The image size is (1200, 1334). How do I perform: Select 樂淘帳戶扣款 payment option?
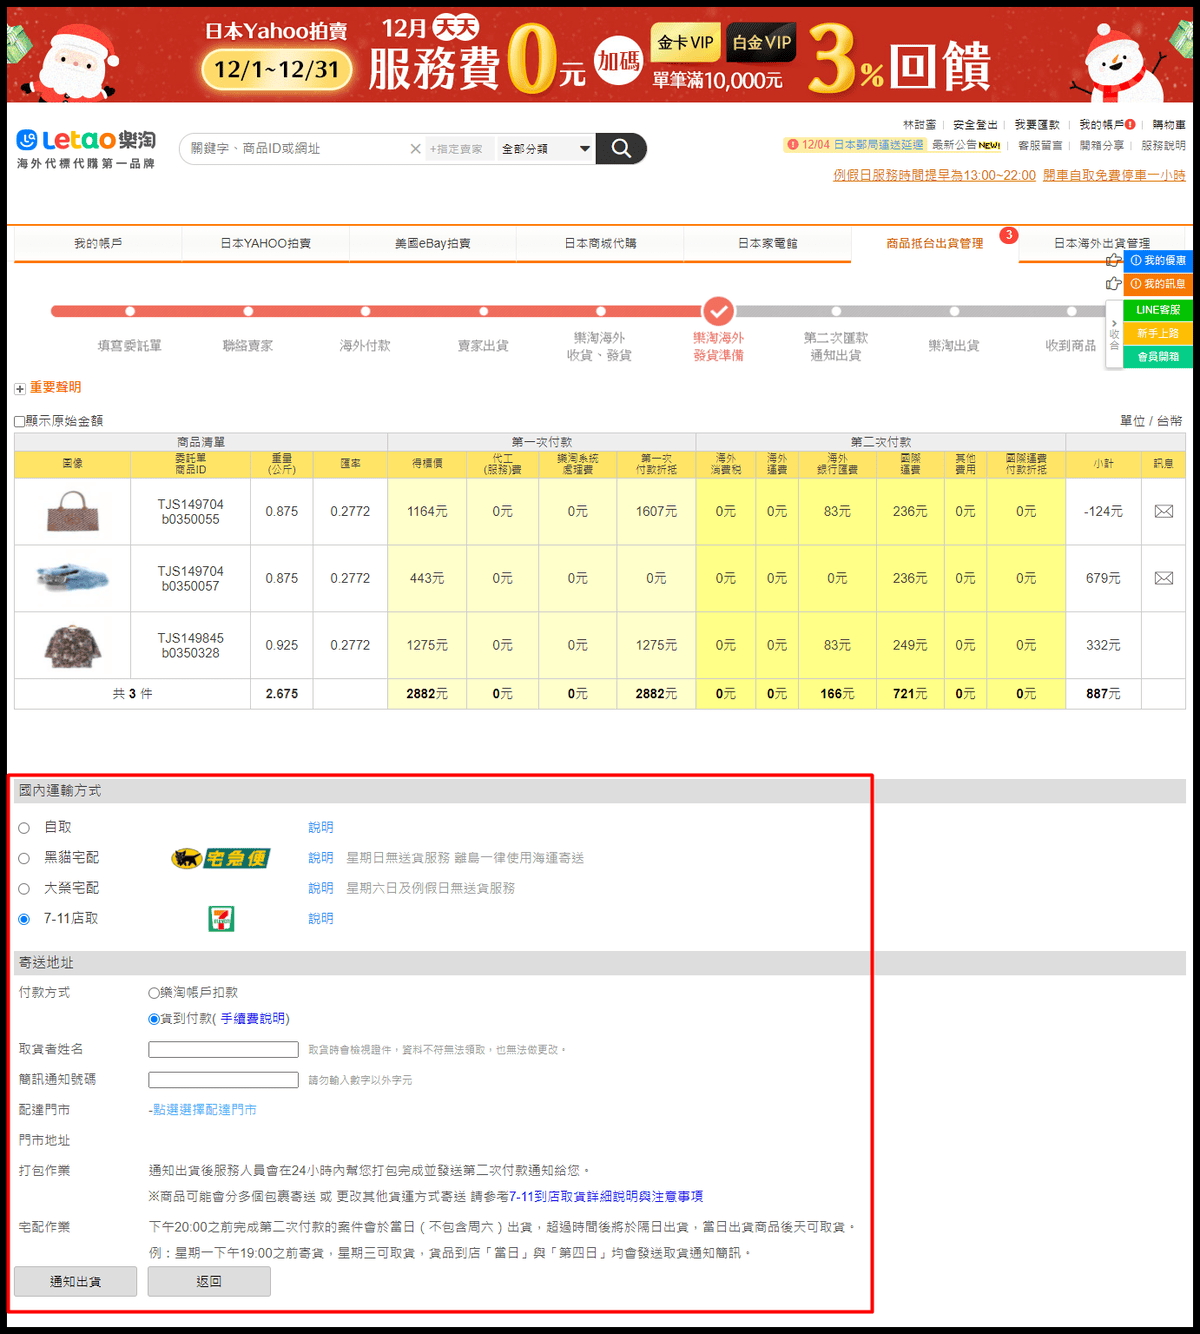[154, 993]
